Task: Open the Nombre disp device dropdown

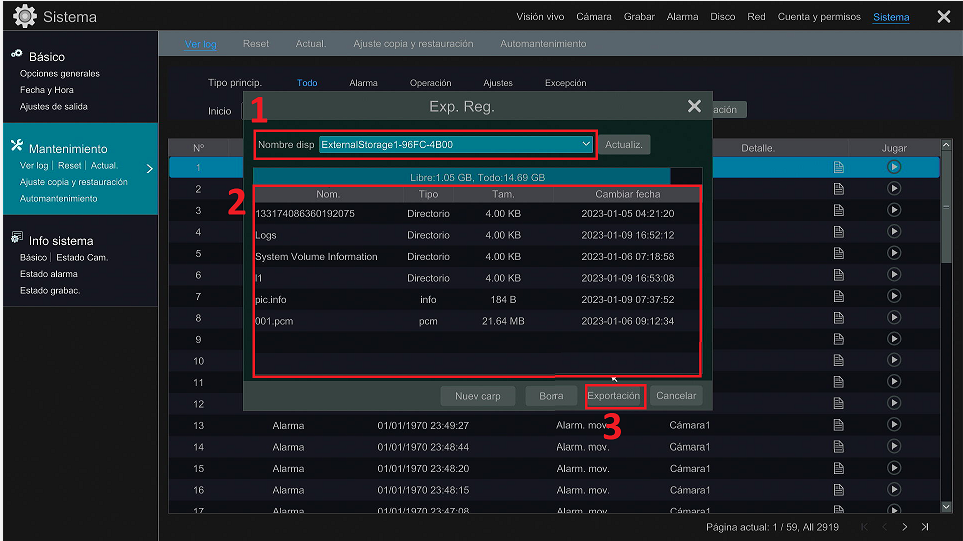Action: click(x=586, y=145)
